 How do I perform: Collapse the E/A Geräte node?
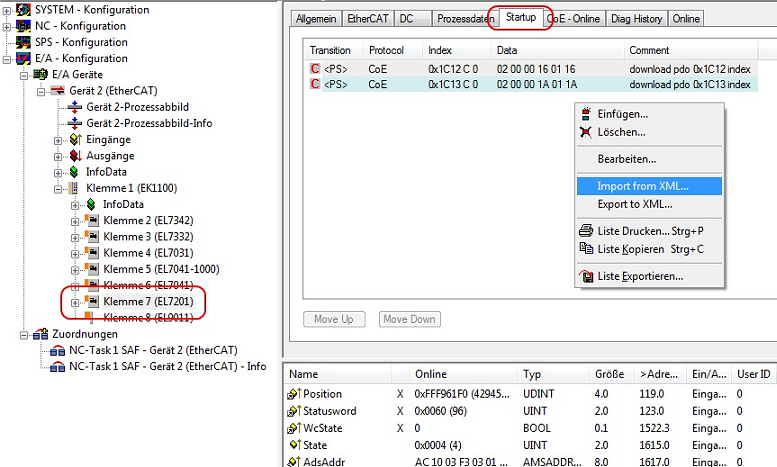(x=24, y=76)
